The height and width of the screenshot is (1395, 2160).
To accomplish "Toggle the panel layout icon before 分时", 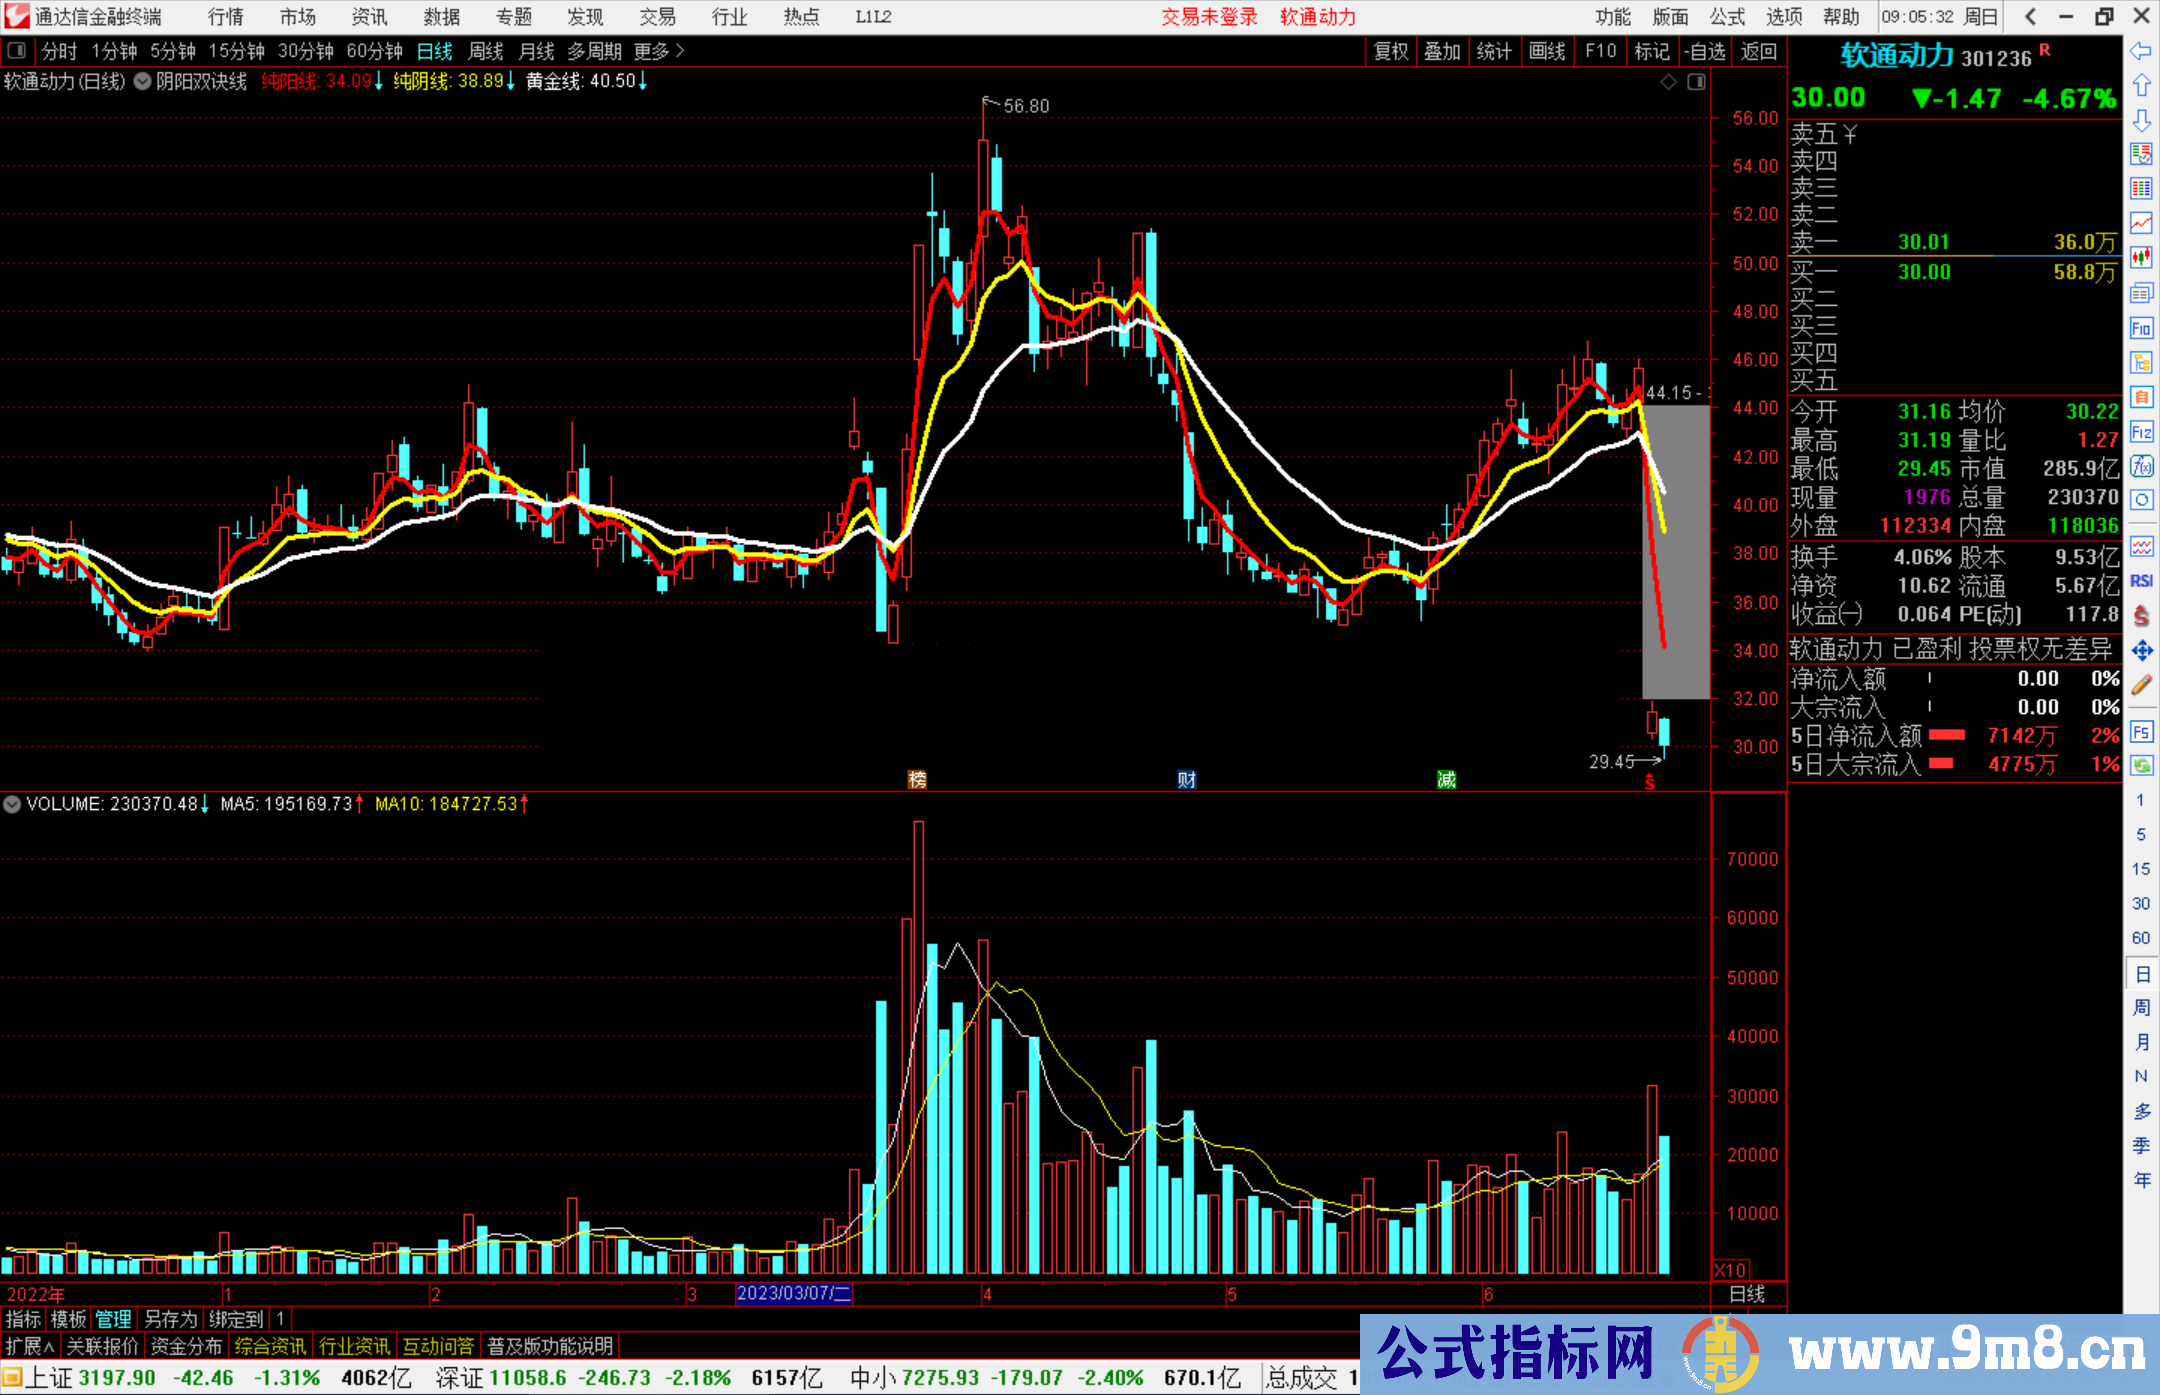I will 17,50.
